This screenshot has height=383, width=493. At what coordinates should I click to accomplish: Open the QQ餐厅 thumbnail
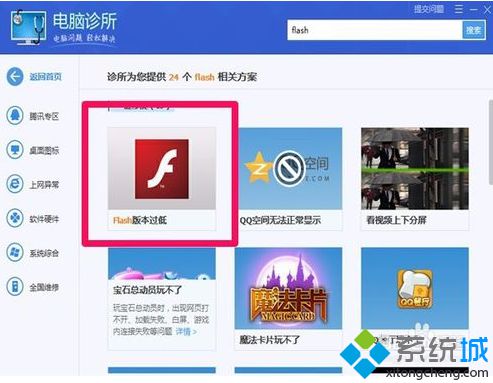click(415, 288)
